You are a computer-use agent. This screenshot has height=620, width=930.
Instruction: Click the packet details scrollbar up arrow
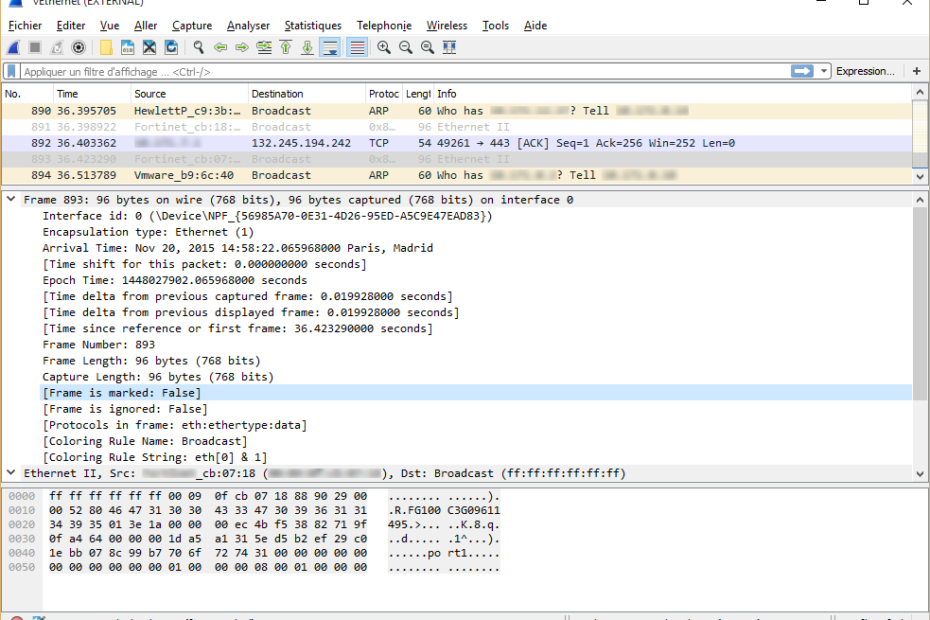tap(919, 200)
